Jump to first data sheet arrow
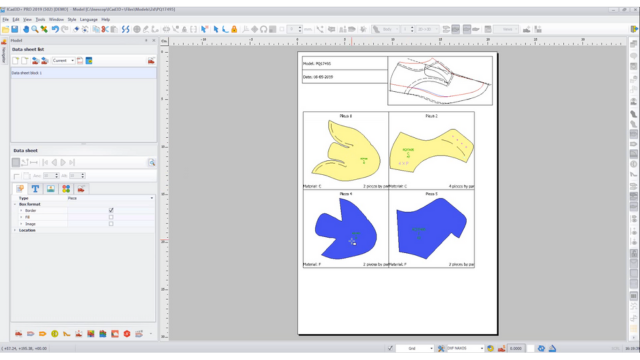Viewport: 640px width, 360px height. (45, 162)
